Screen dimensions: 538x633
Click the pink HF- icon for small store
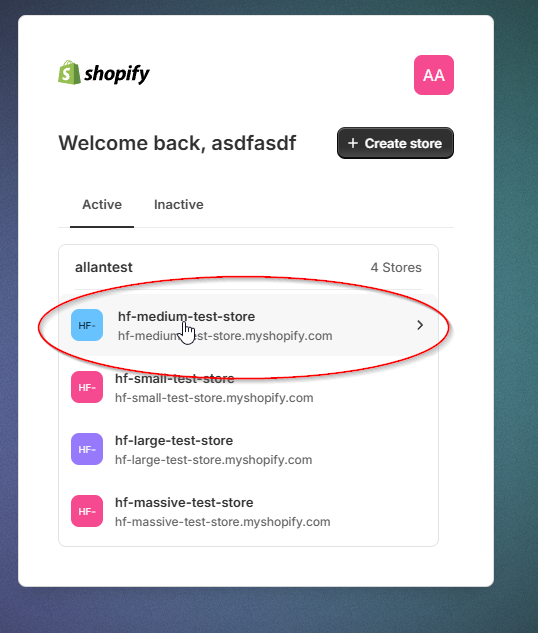pos(87,387)
